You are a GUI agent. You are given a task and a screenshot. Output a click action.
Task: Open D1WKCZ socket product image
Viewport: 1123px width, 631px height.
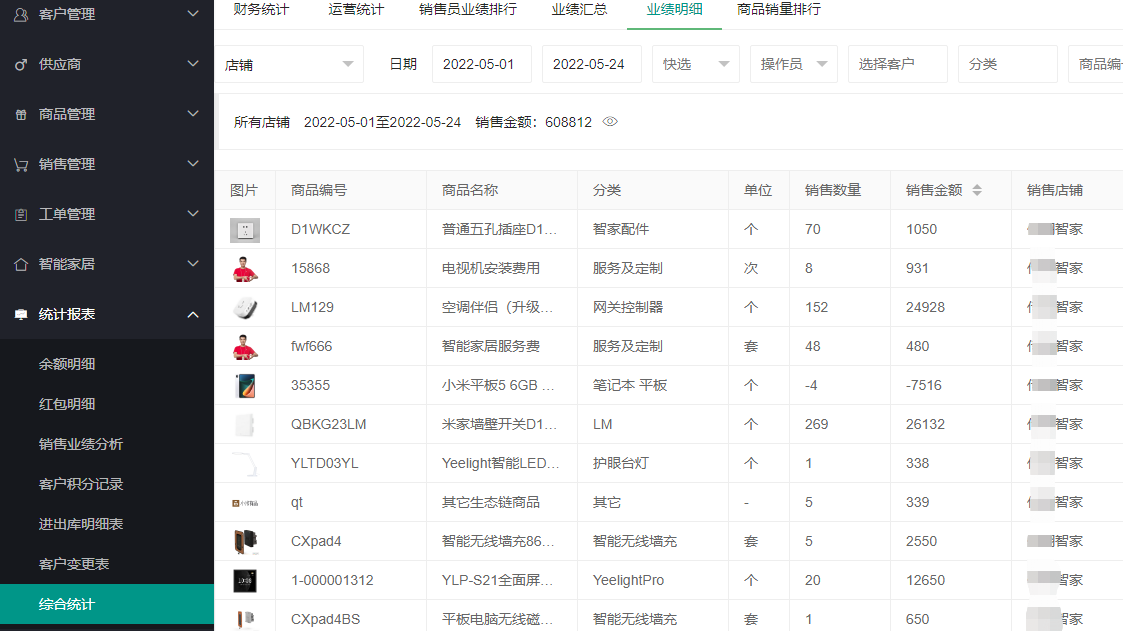click(245, 230)
